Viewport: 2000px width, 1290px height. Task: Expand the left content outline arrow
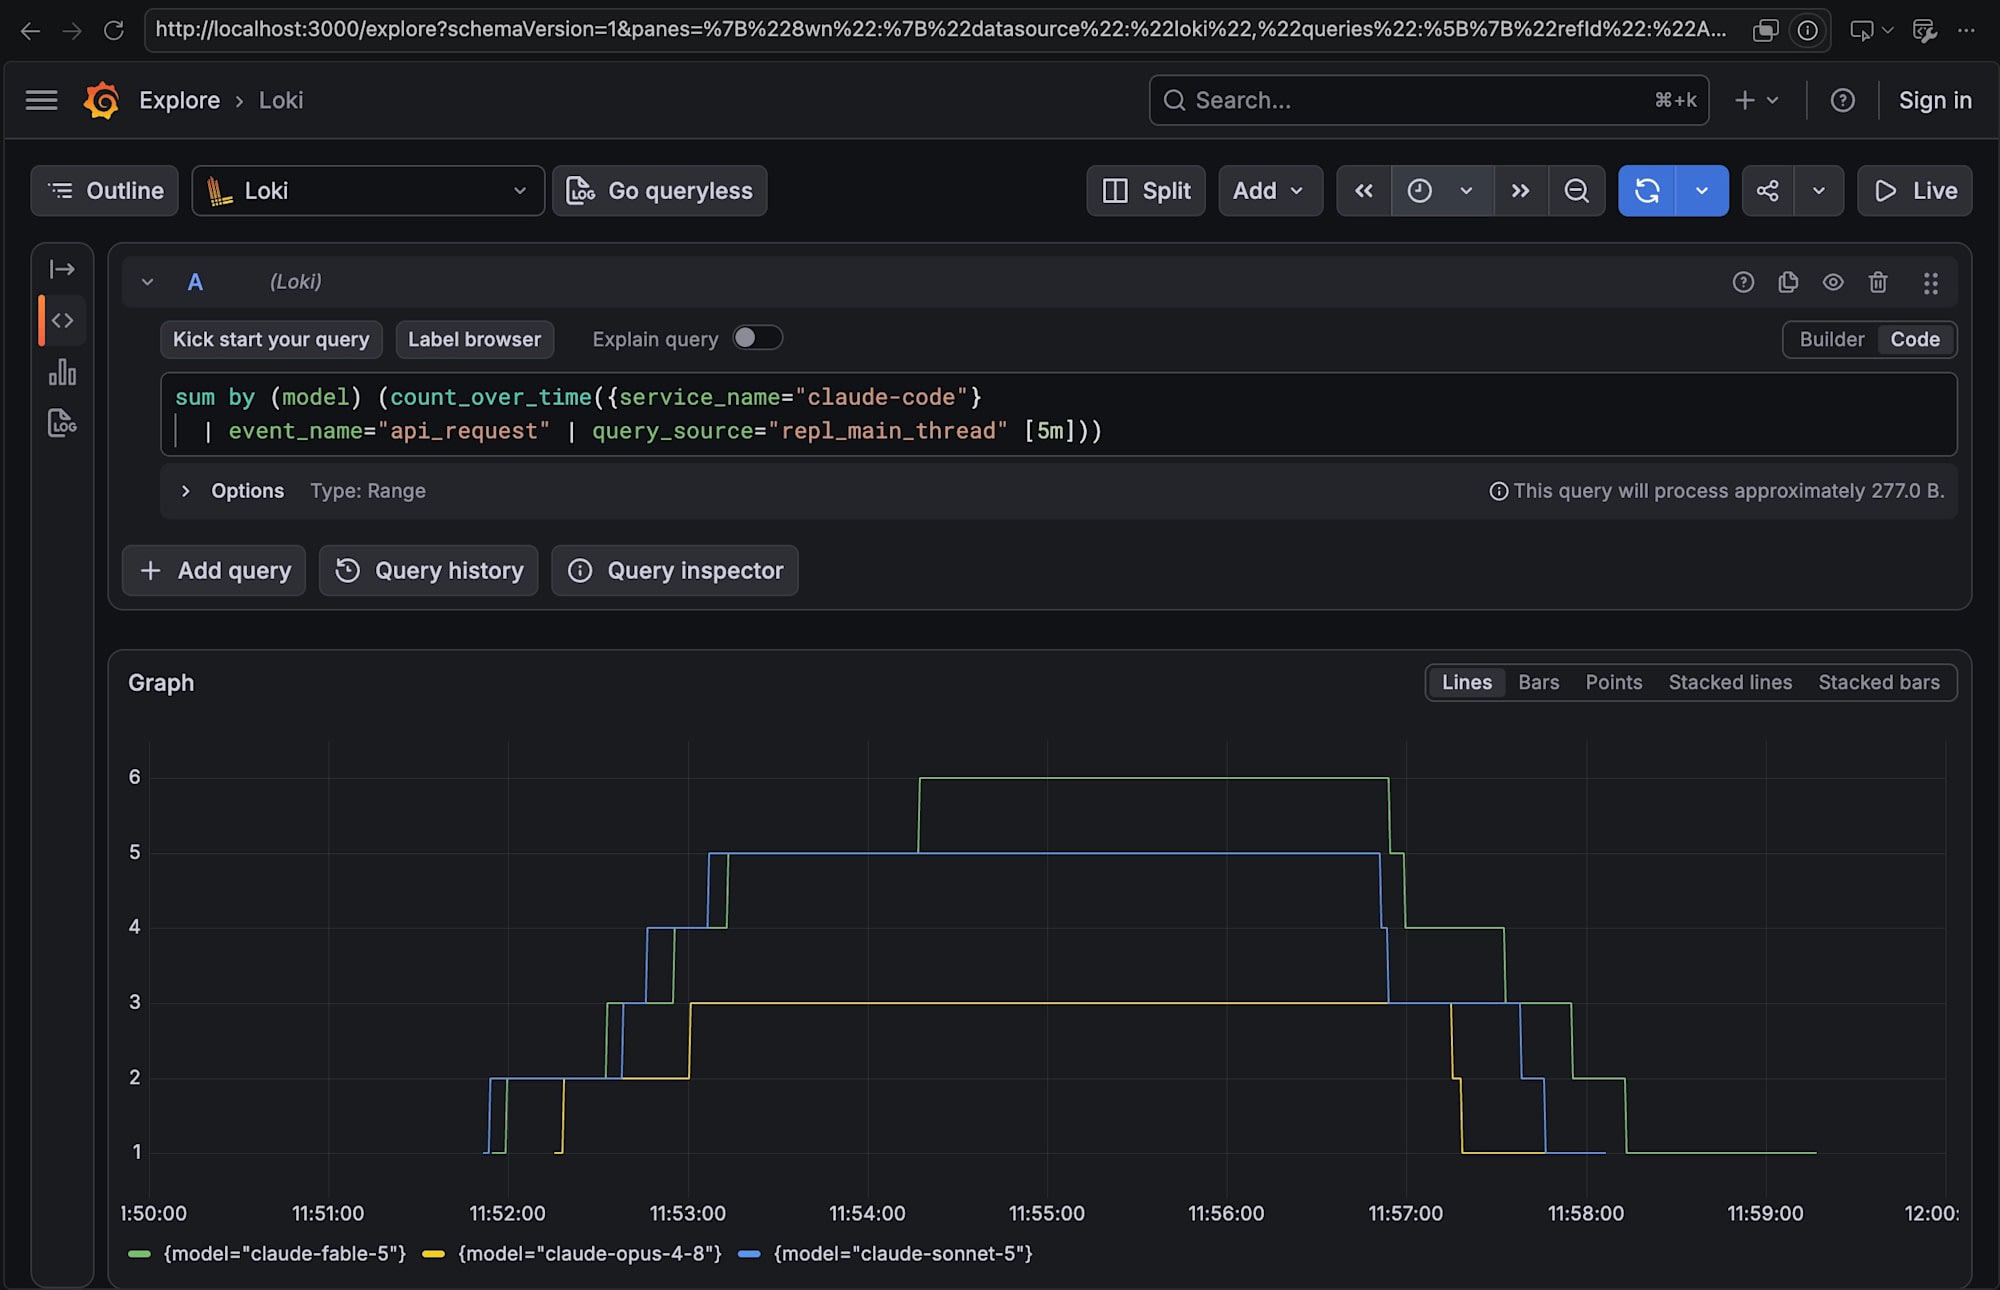[62, 269]
